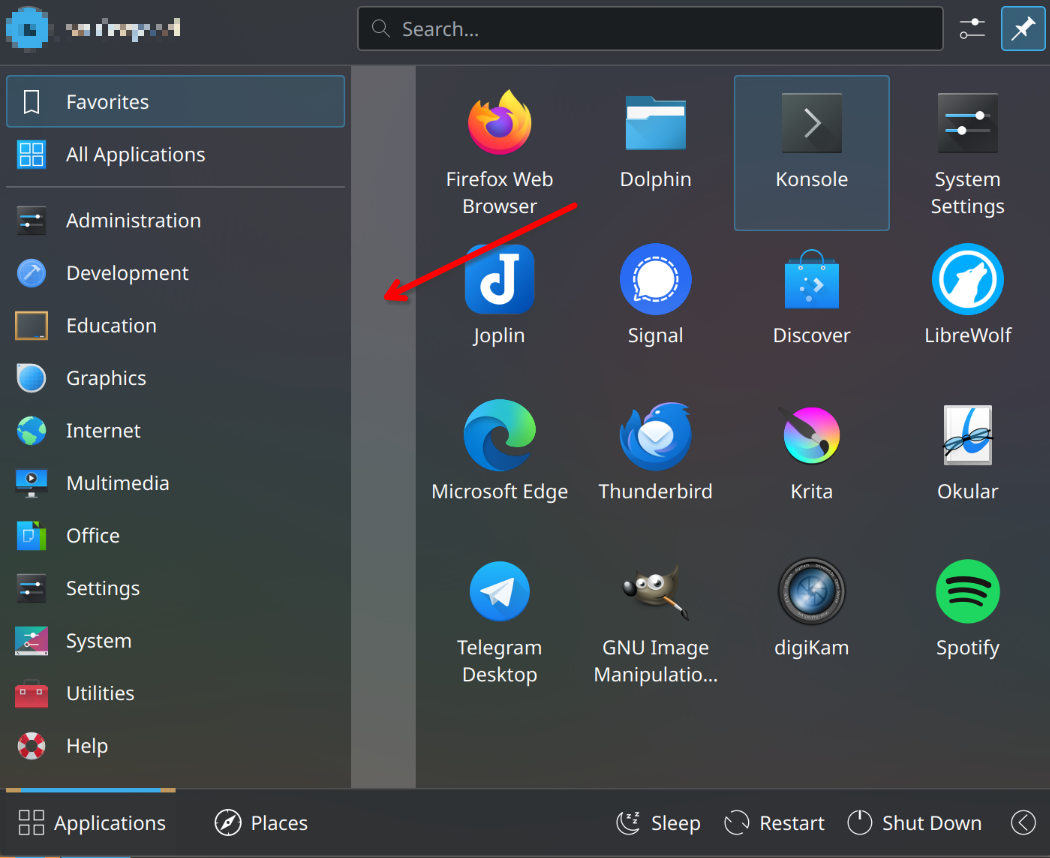This screenshot has height=858, width=1050.
Task: Launch Telegram Desktop
Action: pos(499,621)
